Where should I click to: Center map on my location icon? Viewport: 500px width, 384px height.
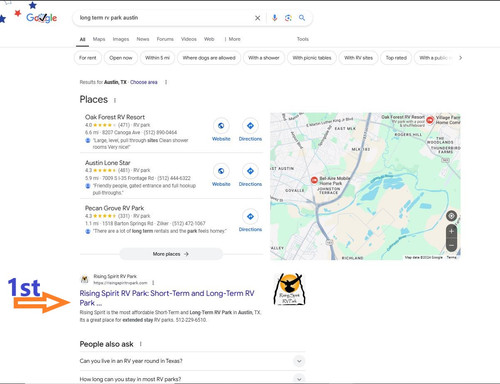[451, 216]
